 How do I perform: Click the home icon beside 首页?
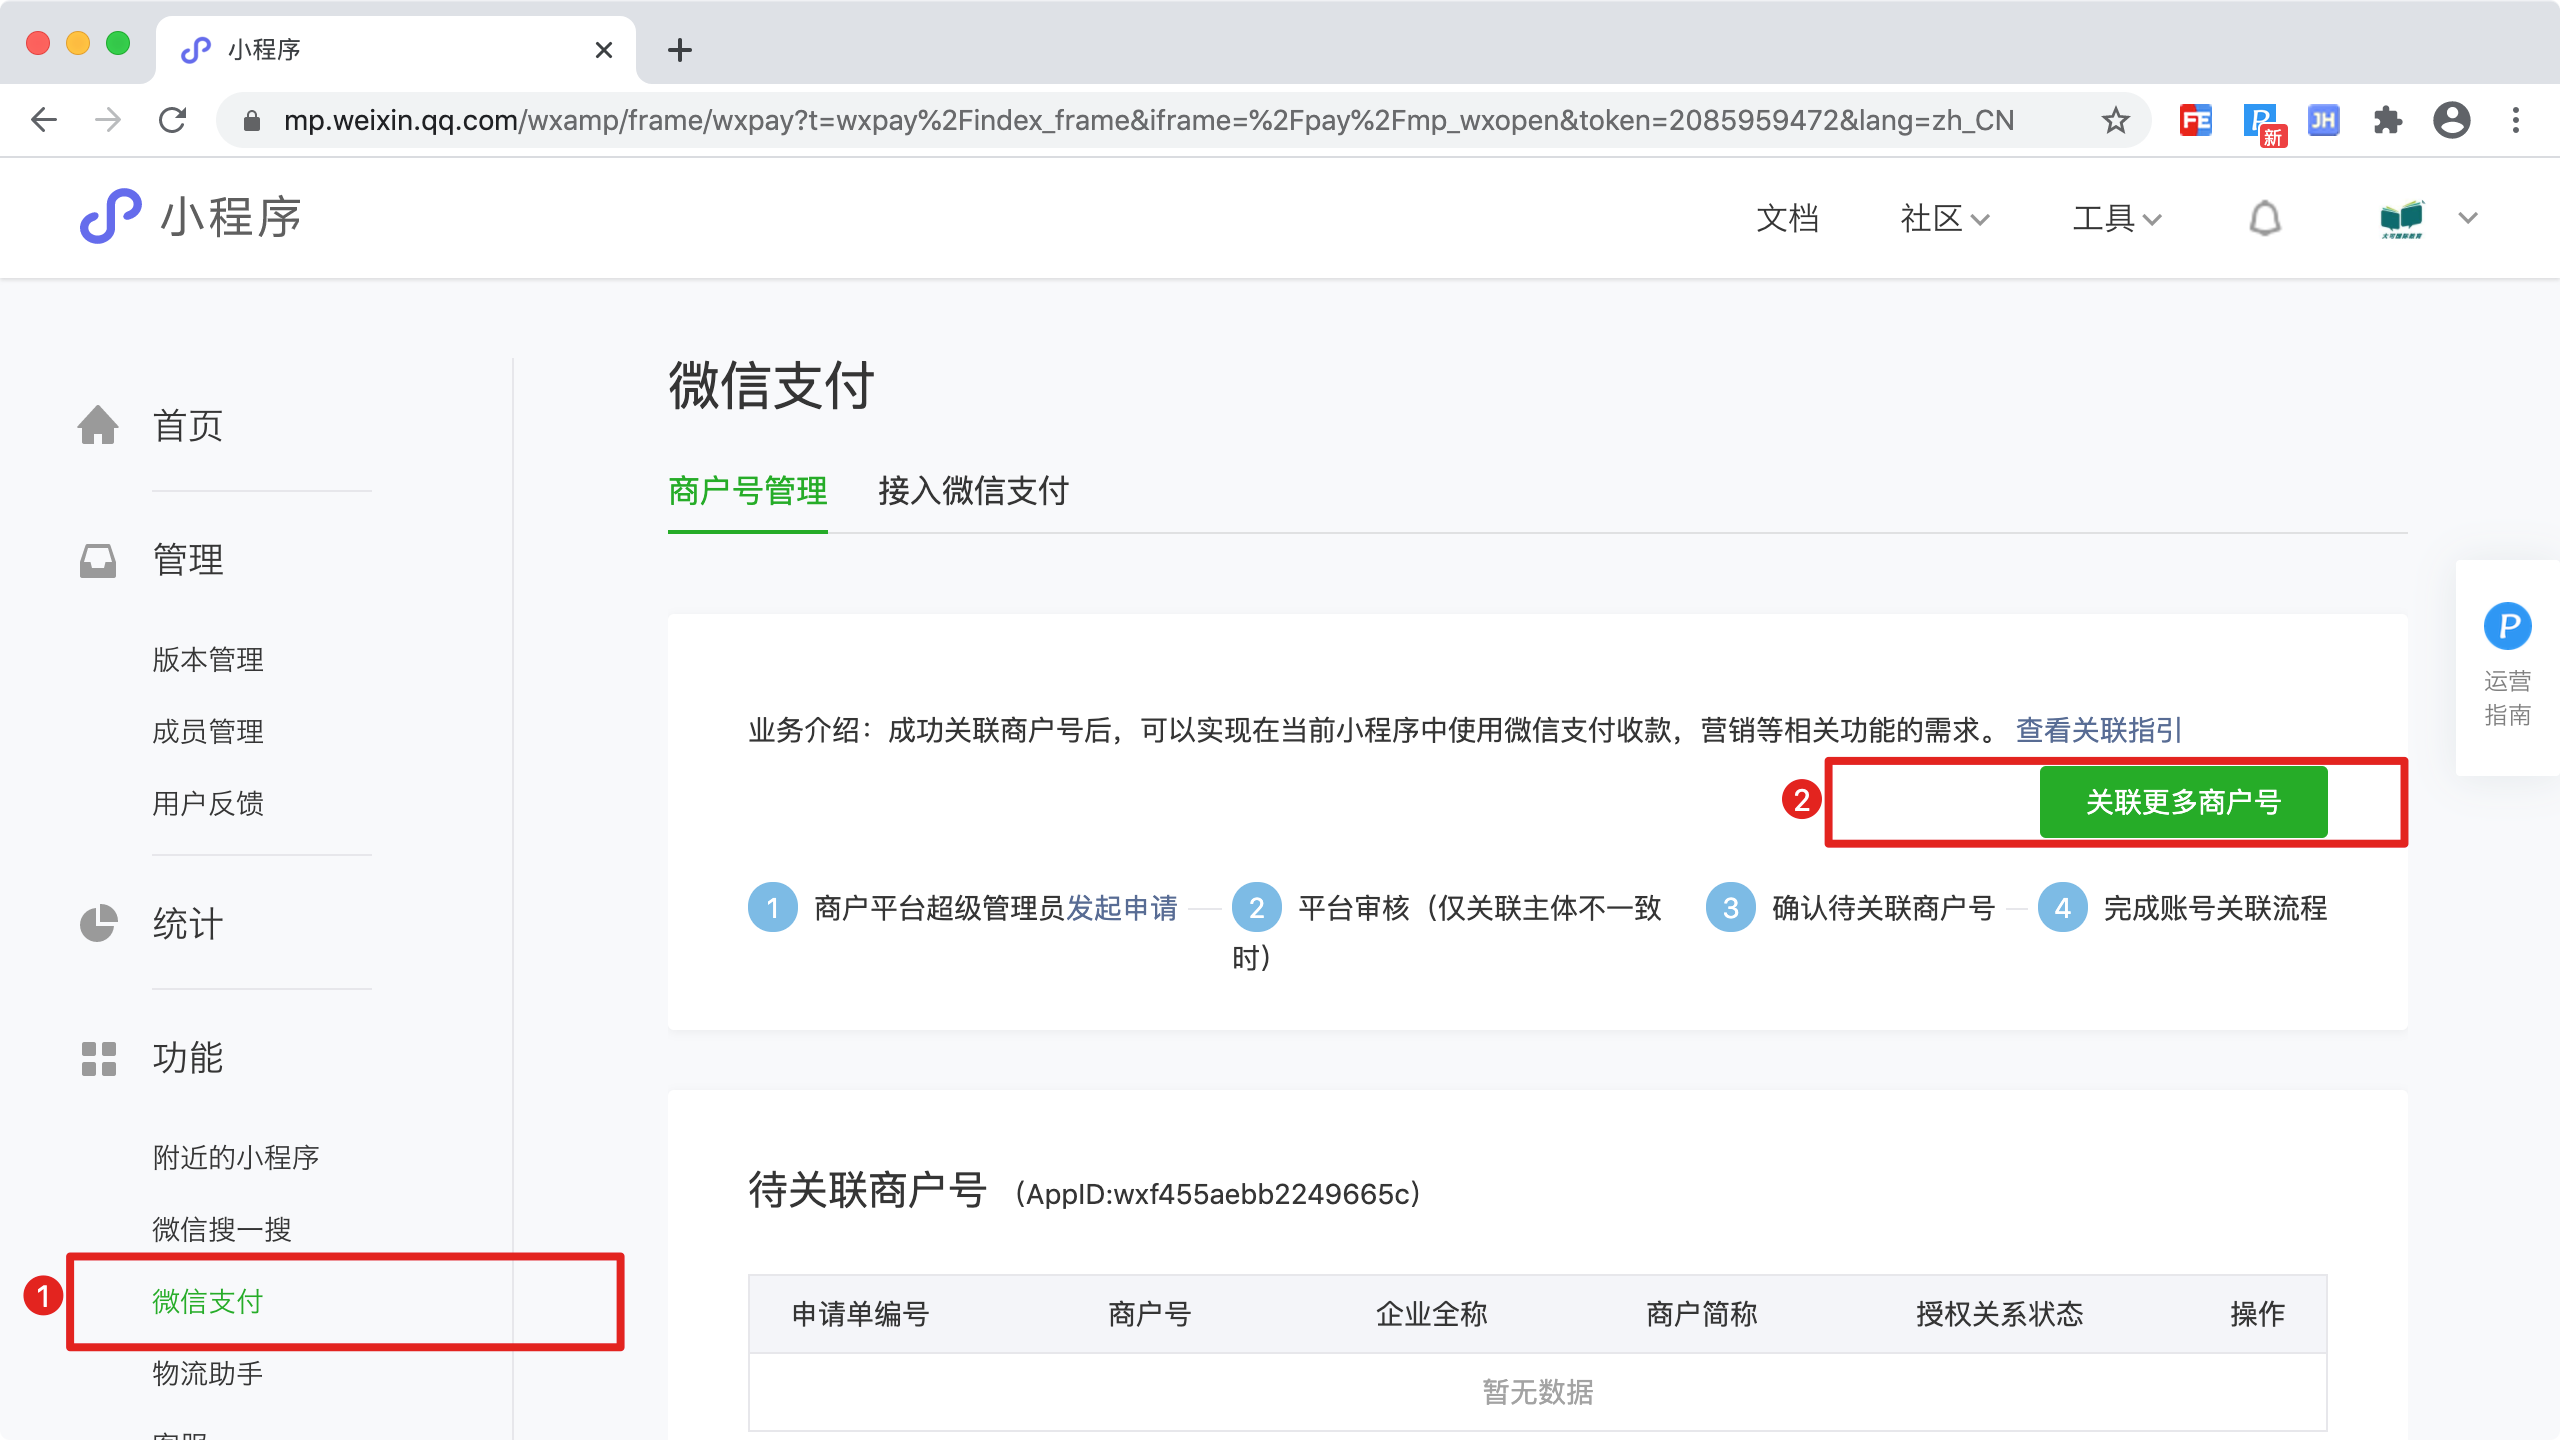[98, 425]
